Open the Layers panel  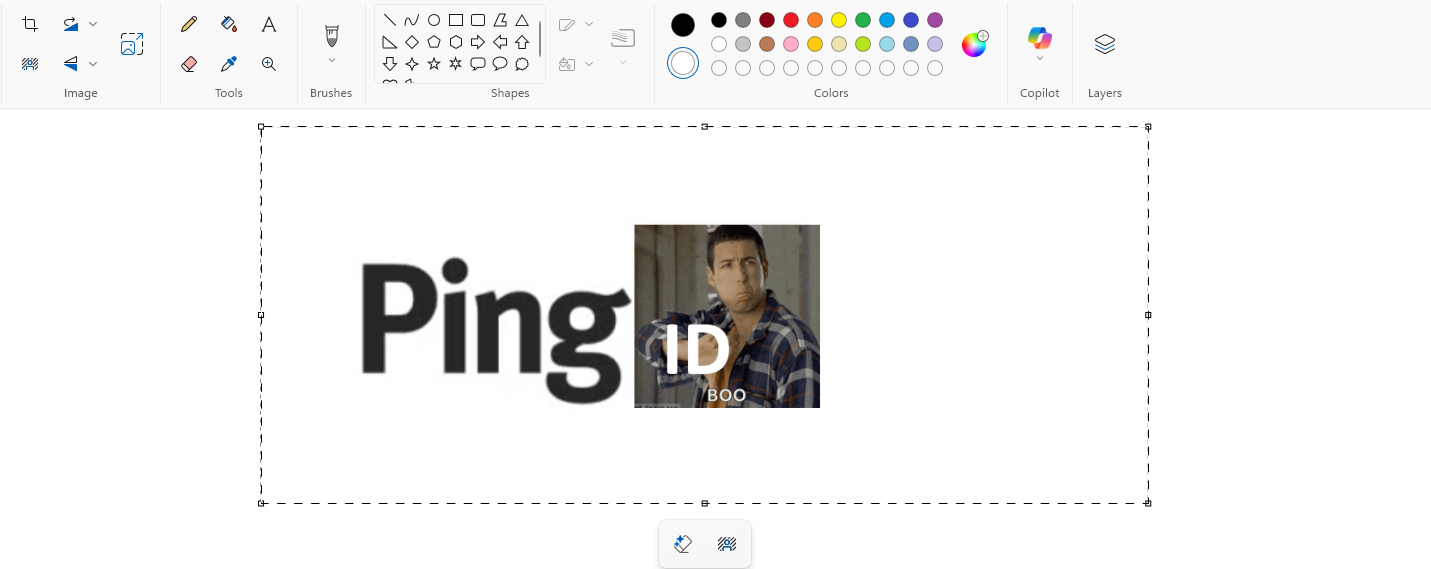click(1104, 44)
